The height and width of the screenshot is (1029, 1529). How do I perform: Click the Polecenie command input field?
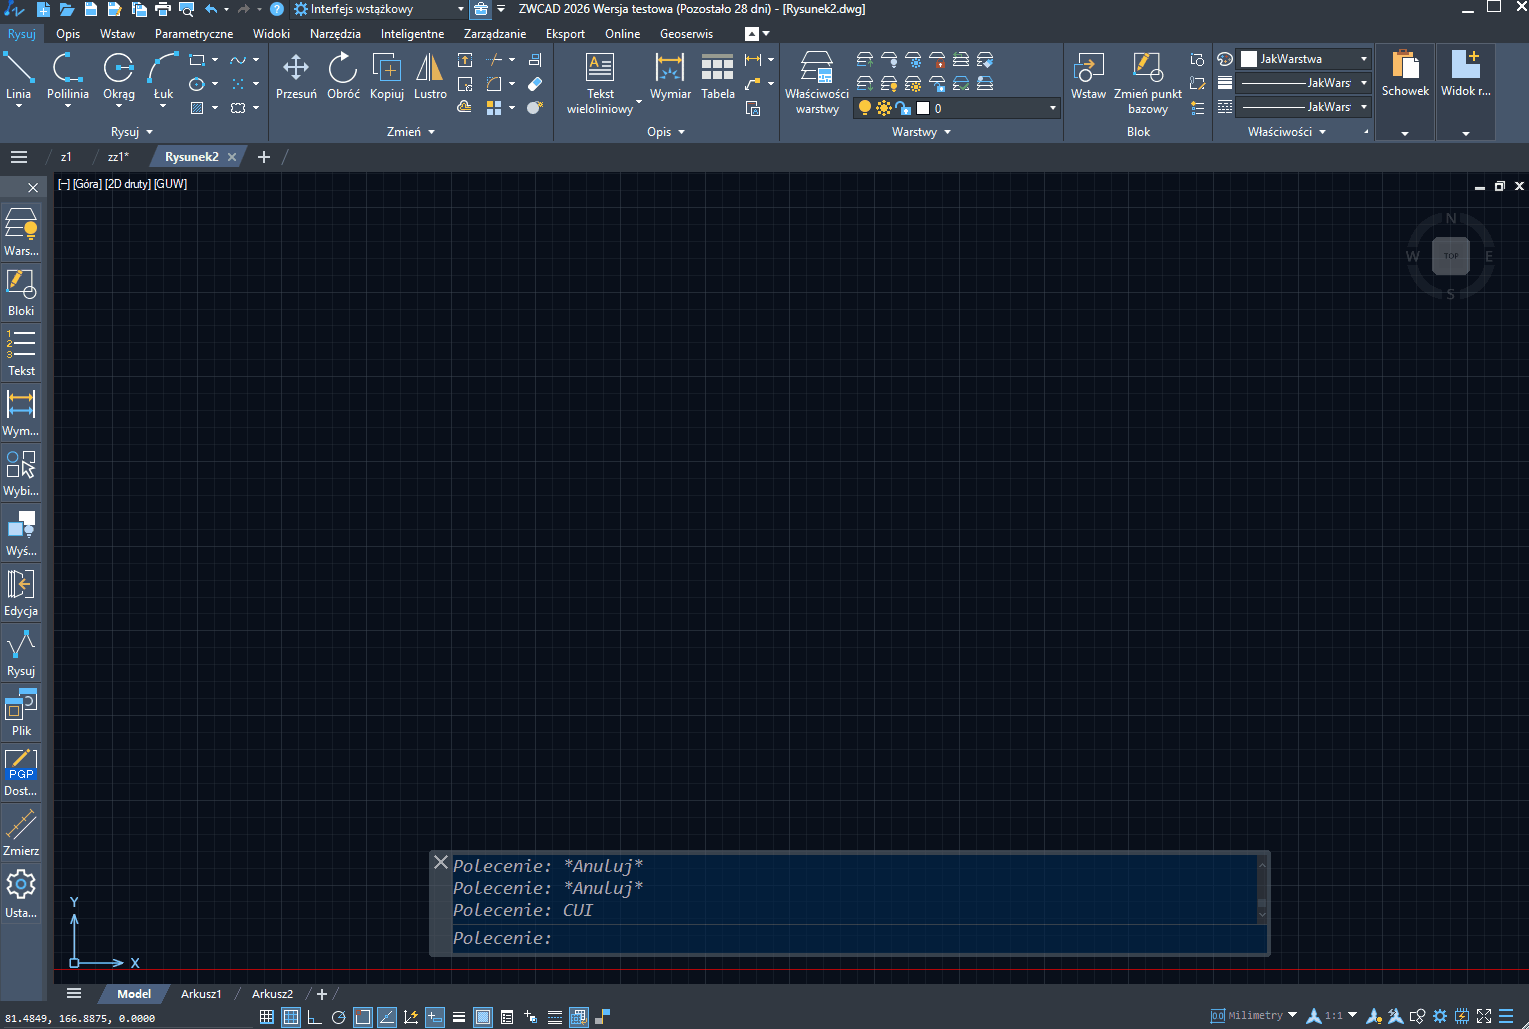pos(859,938)
